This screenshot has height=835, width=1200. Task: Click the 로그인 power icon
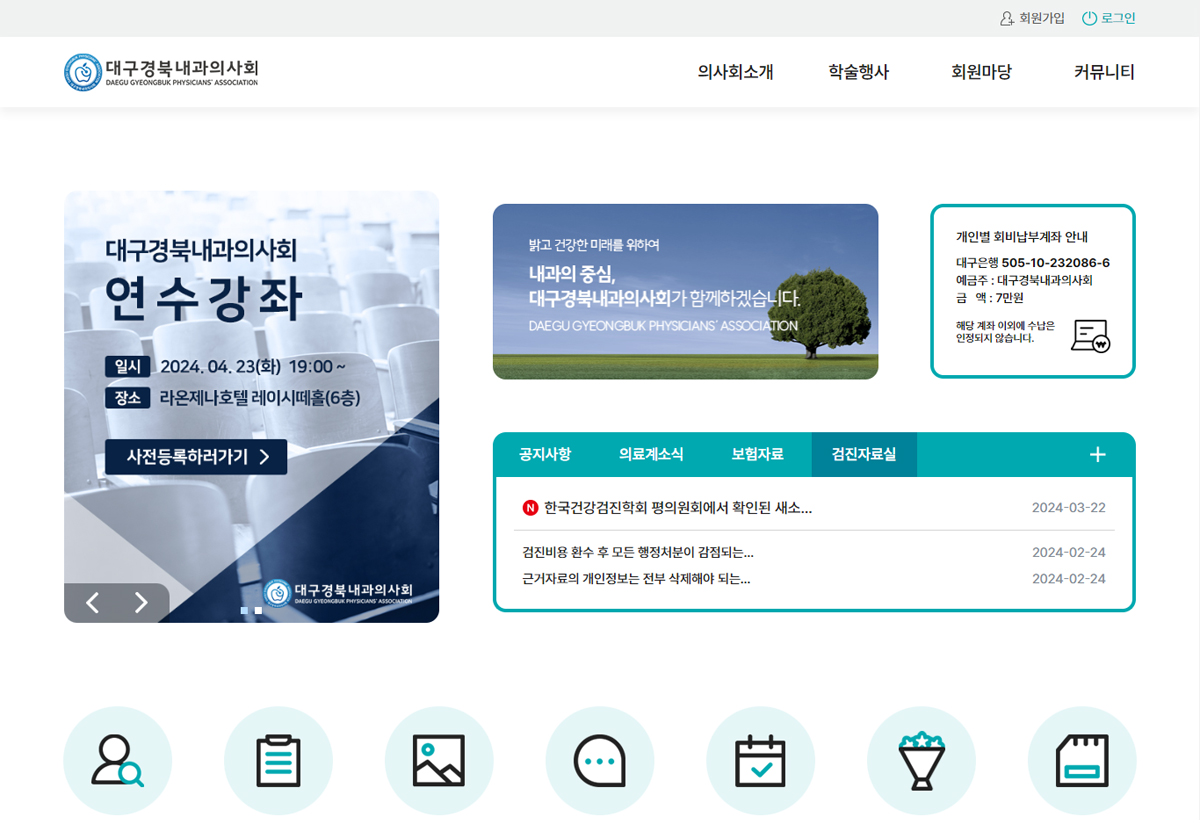pyautogui.click(x=1089, y=18)
